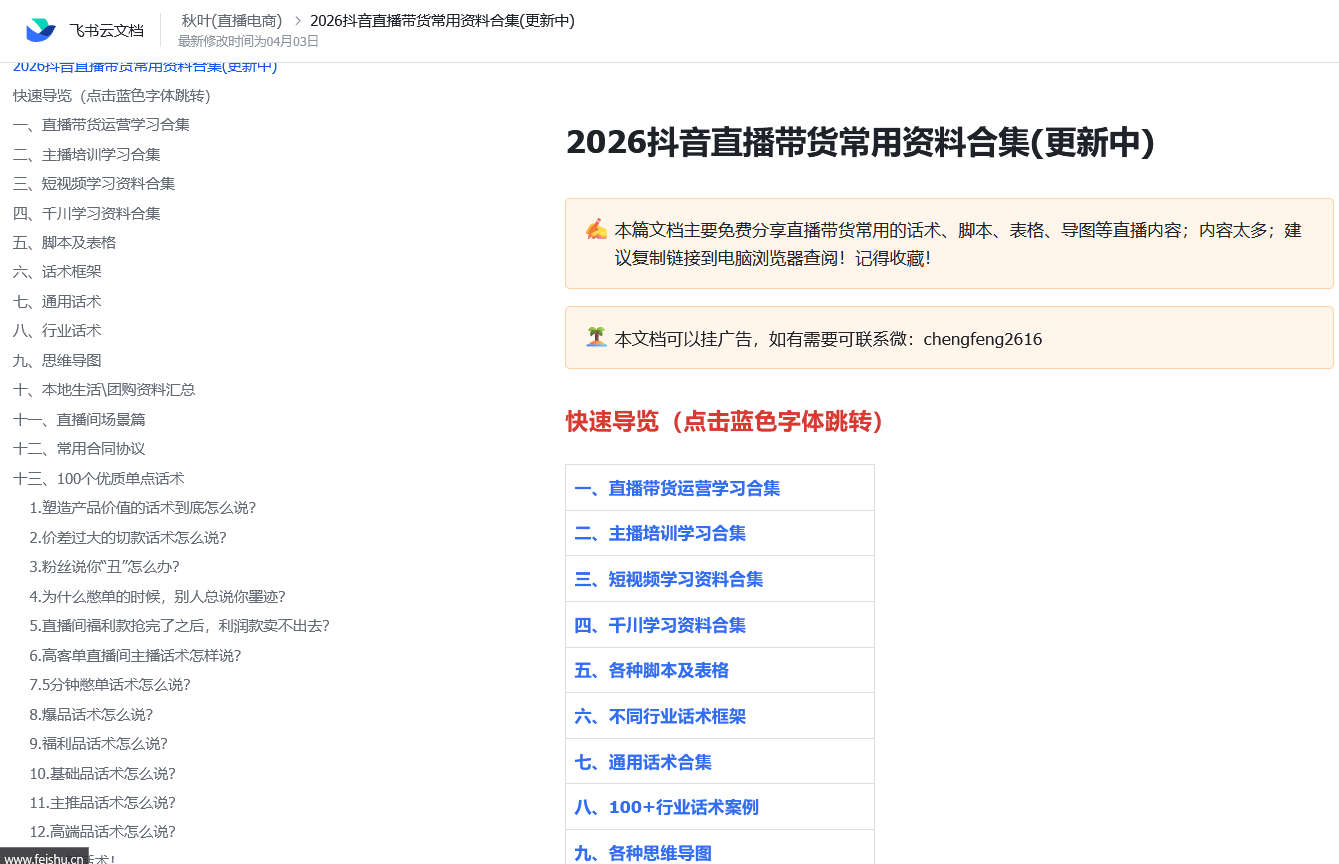Follow table link 七、通用话术合集

643,763
